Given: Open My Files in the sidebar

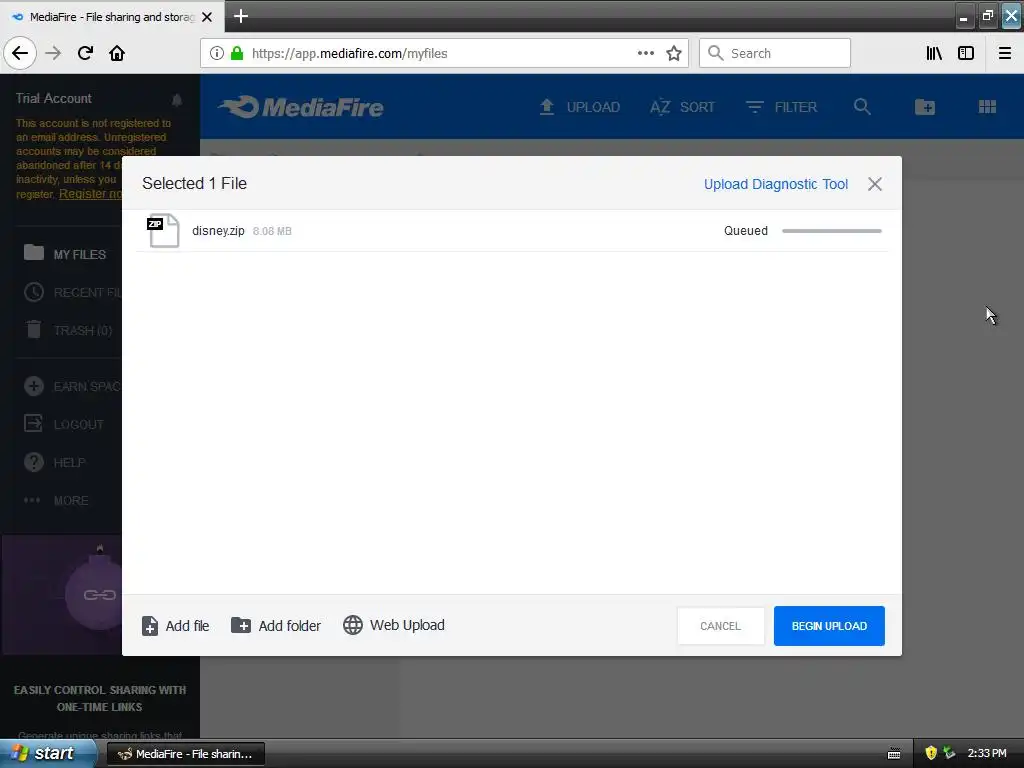Looking at the screenshot, I should (x=65, y=253).
